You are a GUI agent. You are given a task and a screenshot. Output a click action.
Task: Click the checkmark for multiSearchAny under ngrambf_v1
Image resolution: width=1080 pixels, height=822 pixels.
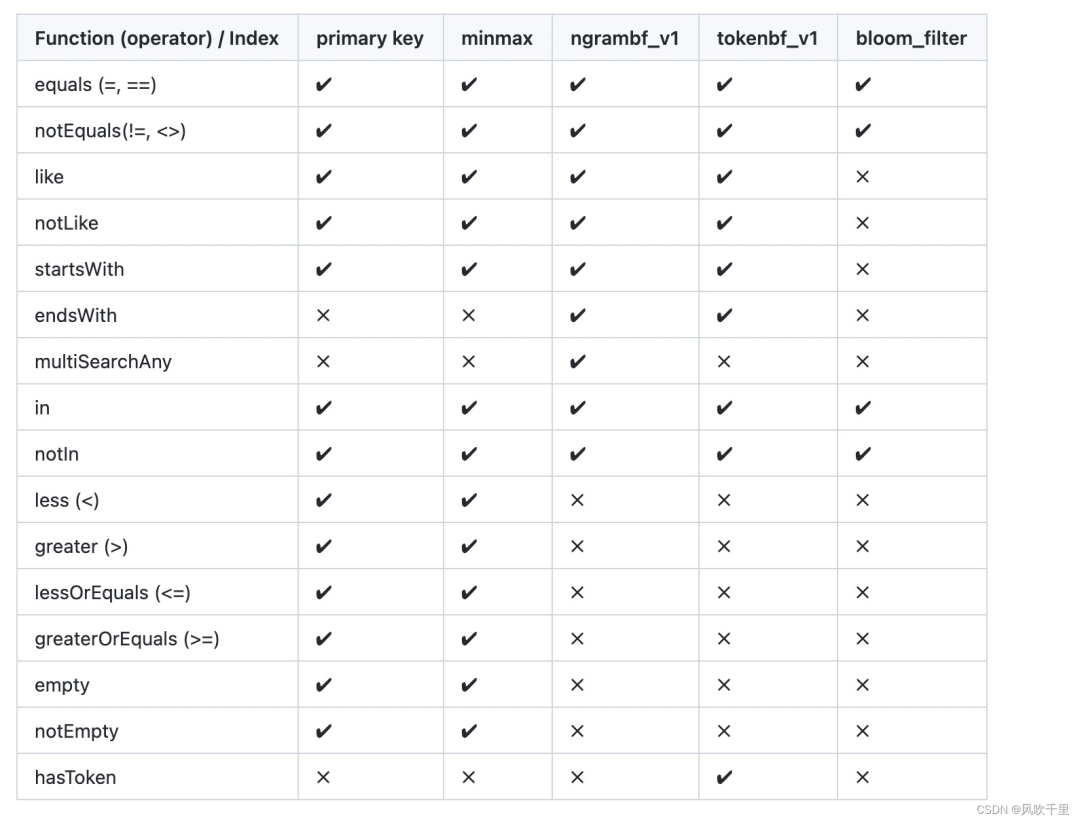coord(577,362)
